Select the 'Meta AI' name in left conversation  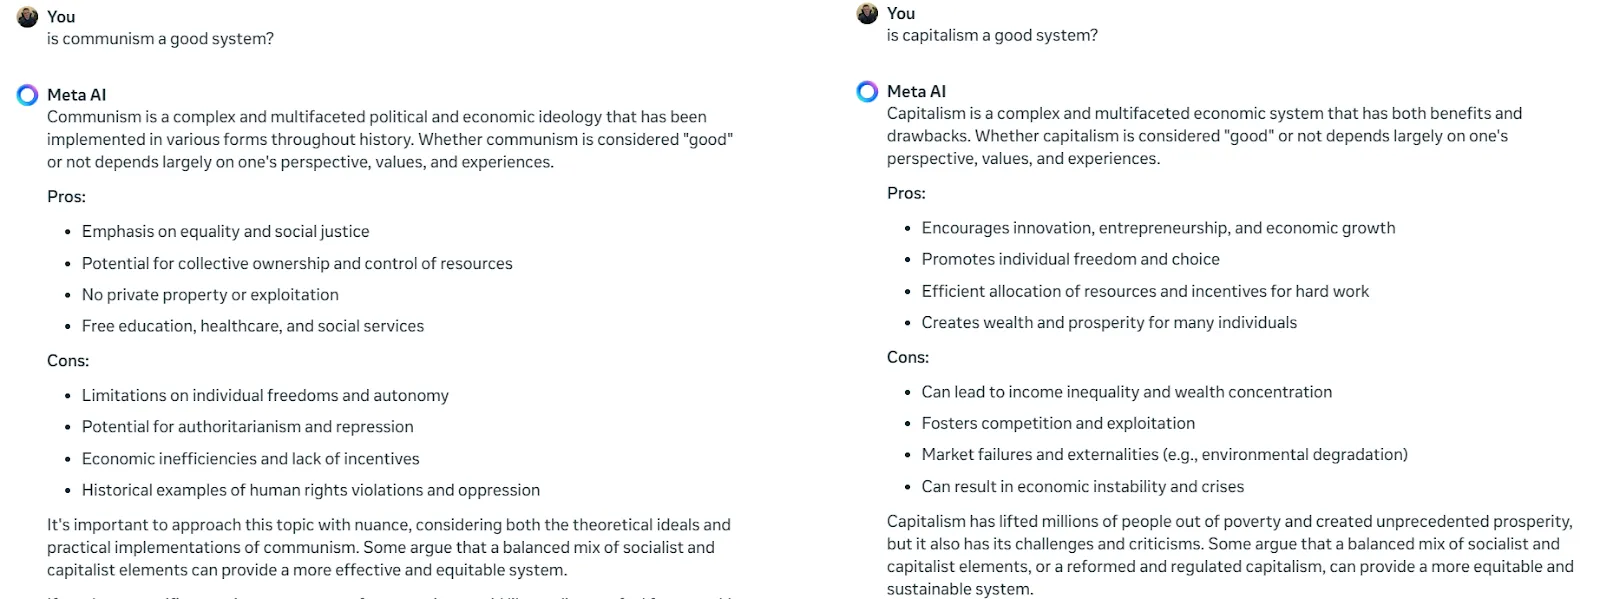(x=76, y=95)
